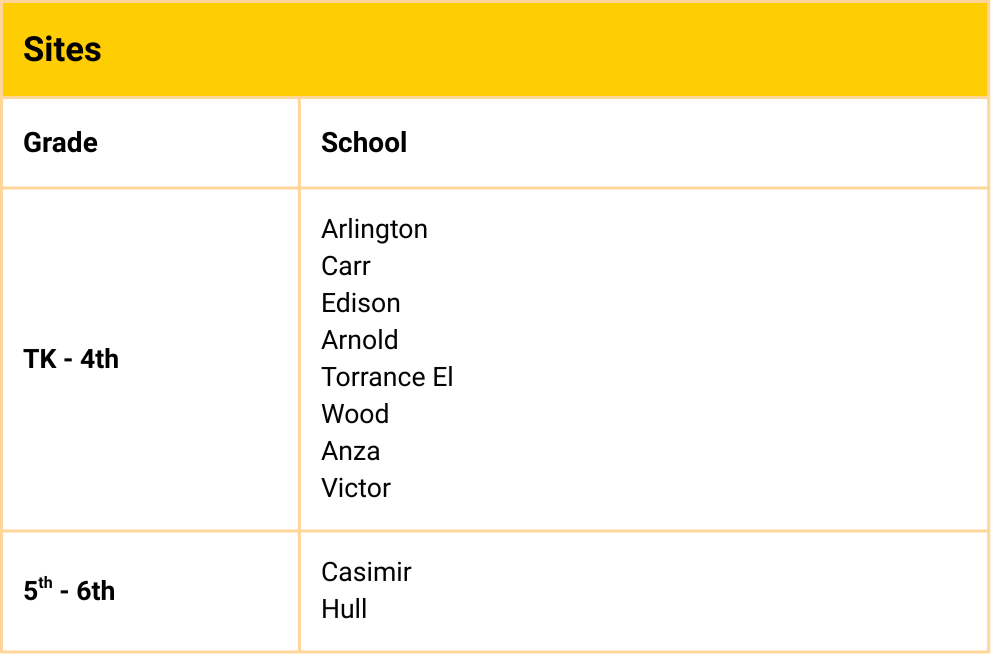Click the Edison school name

pos(360,303)
